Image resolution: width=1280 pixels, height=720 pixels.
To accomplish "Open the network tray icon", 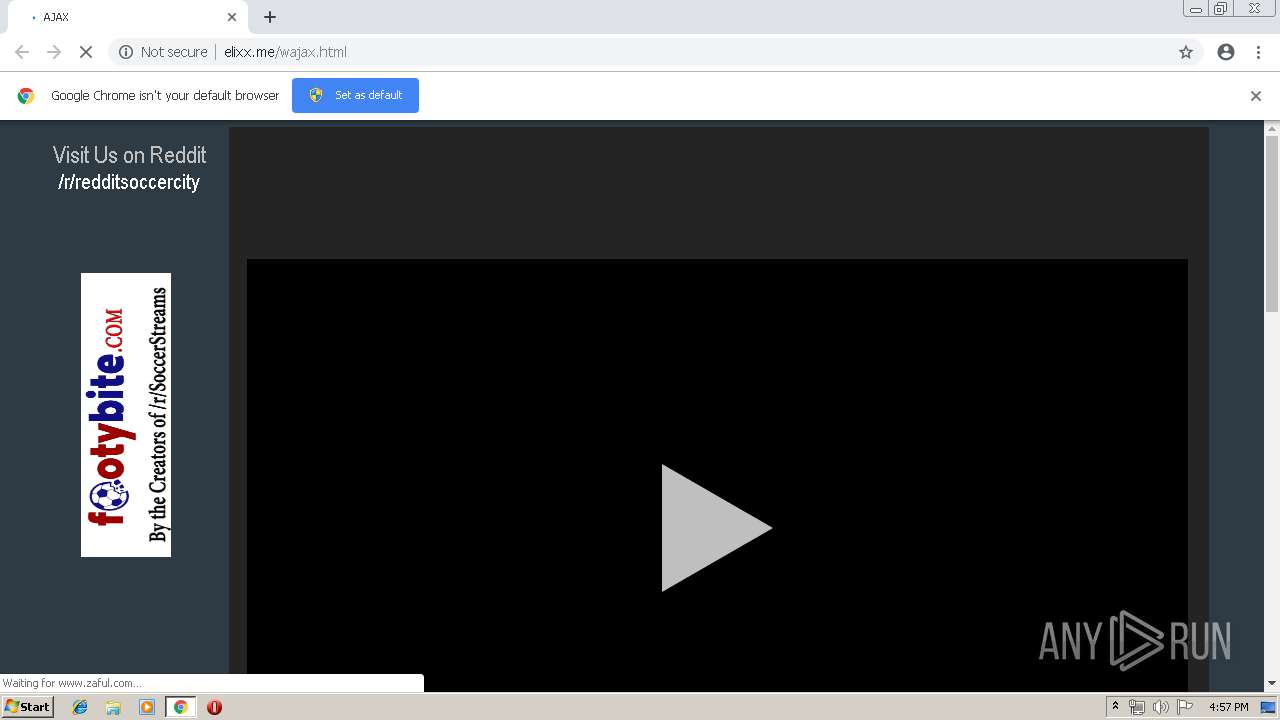I will (1136, 707).
